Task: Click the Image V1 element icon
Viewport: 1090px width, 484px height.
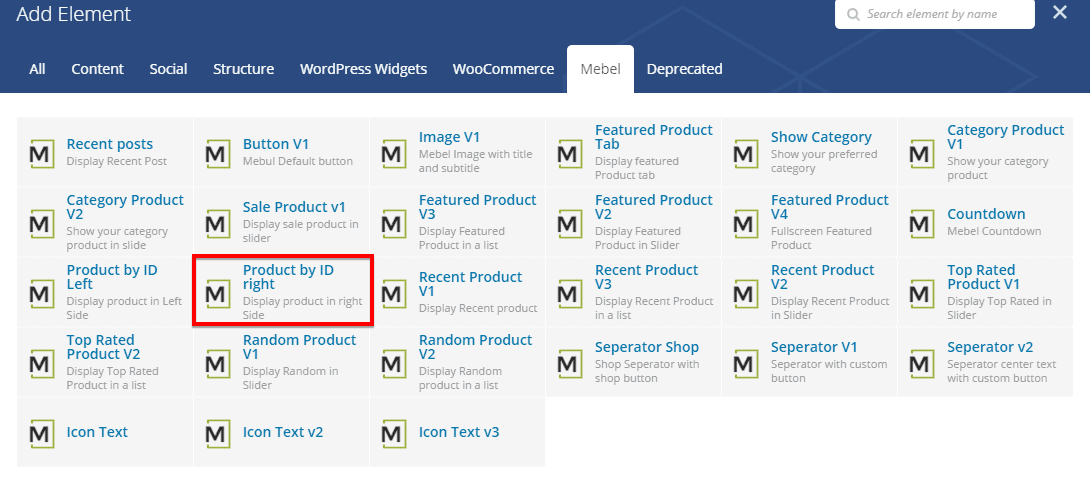Action: (393, 154)
